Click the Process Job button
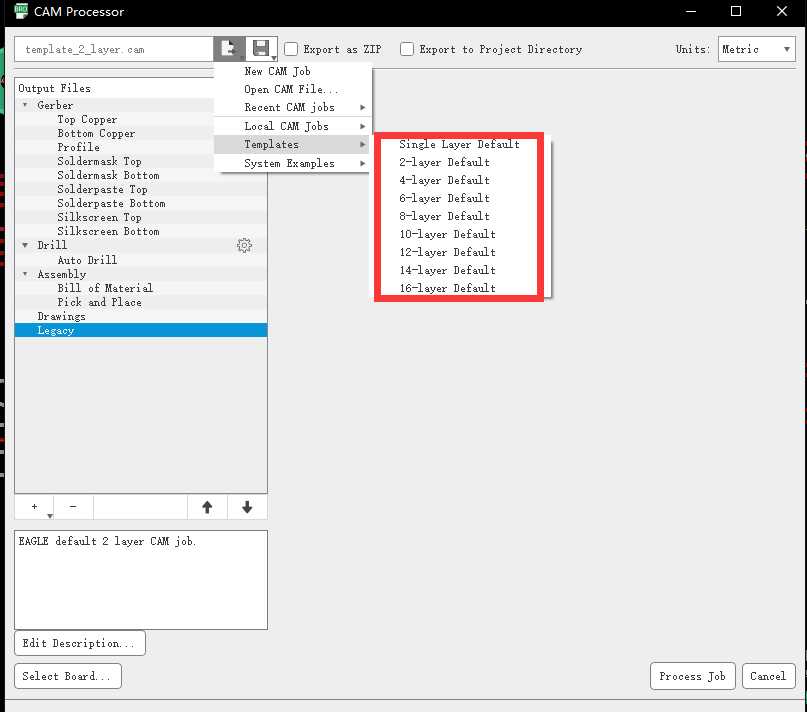Screen dimensions: 807x712 click(x=692, y=676)
